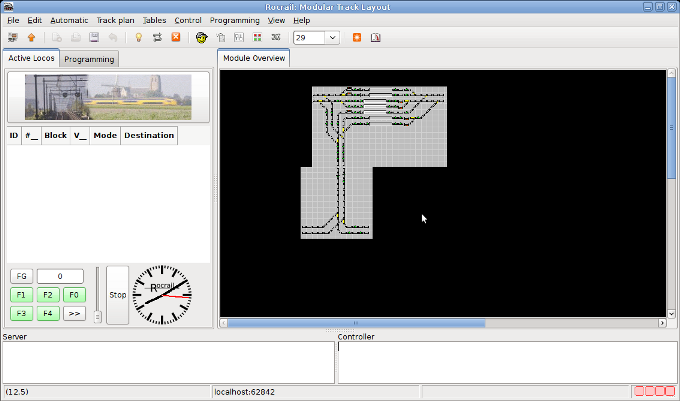Toggle the F4 function button
This screenshot has width=680, height=401.
pos(47,313)
